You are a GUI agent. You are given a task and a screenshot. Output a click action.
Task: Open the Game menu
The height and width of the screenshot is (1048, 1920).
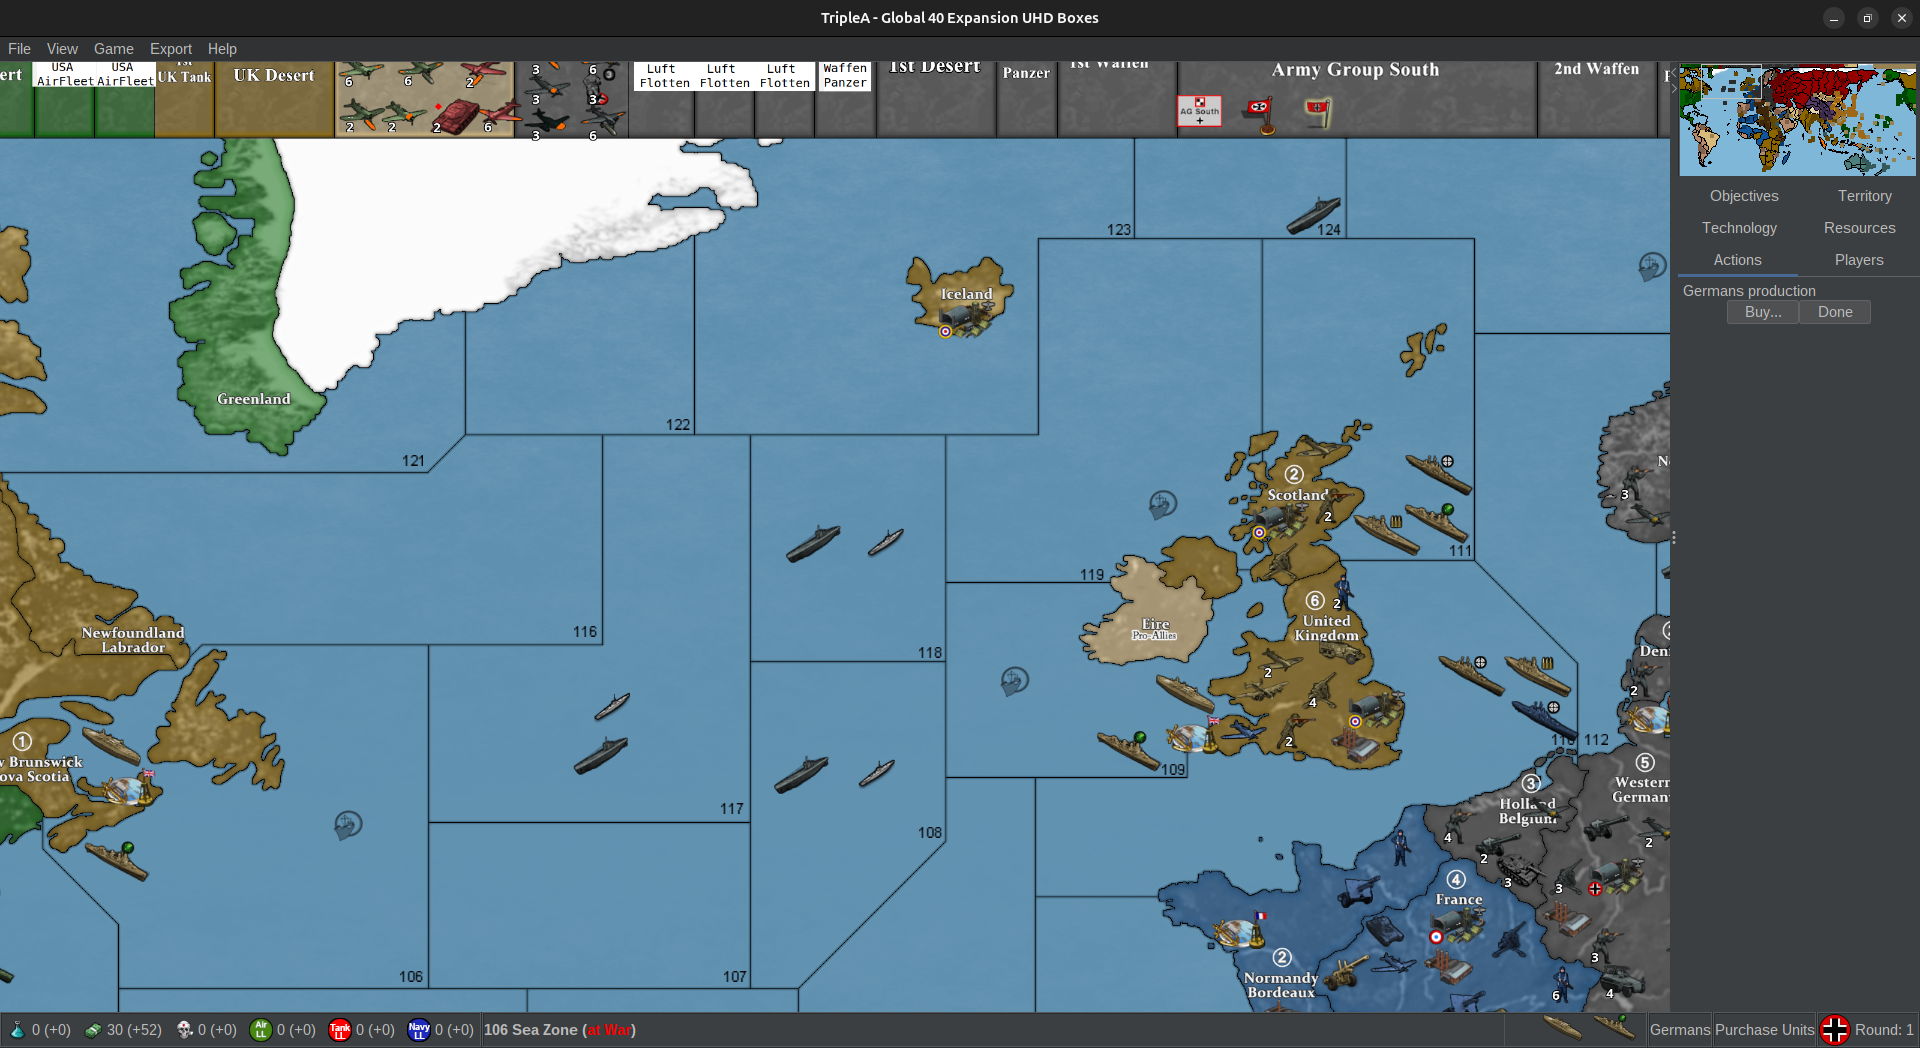point(114,49)
